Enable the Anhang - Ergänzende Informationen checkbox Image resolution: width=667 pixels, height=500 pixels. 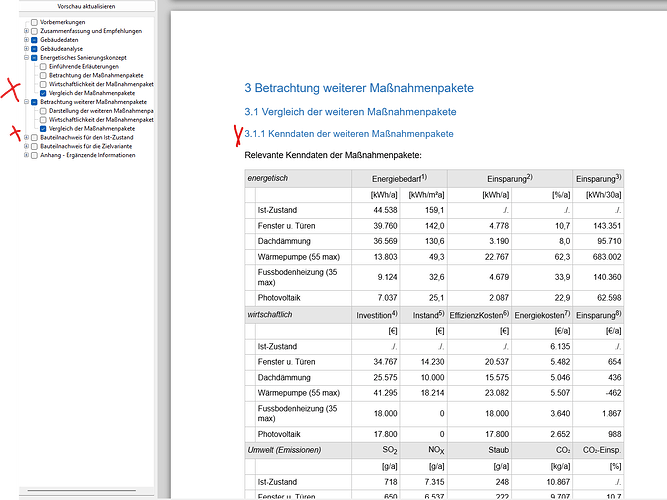click(x=34, y=156)
